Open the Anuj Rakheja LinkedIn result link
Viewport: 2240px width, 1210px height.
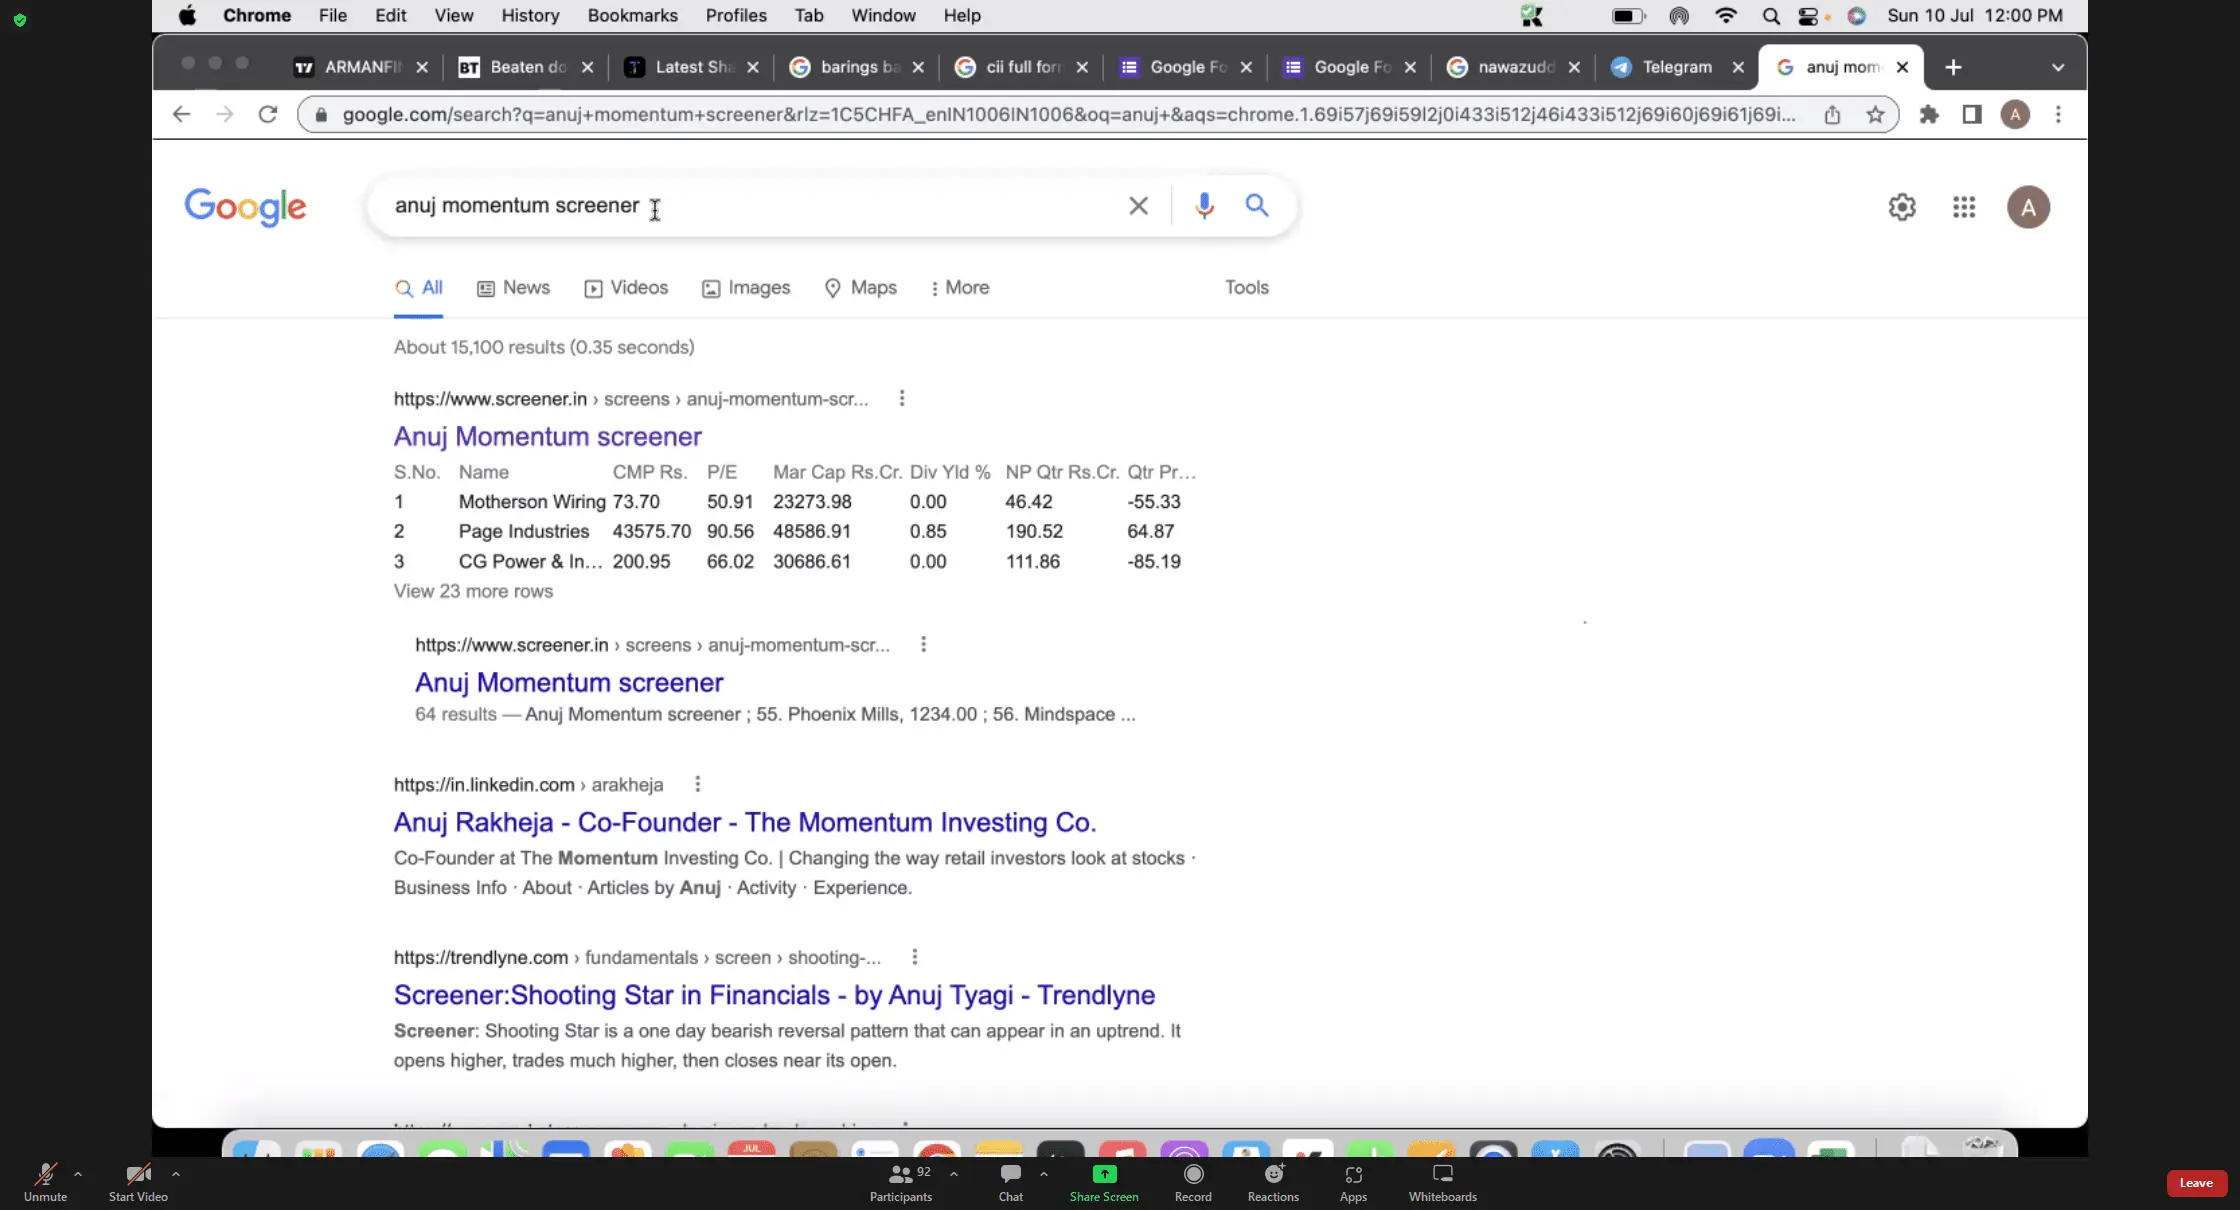(744, 822)
